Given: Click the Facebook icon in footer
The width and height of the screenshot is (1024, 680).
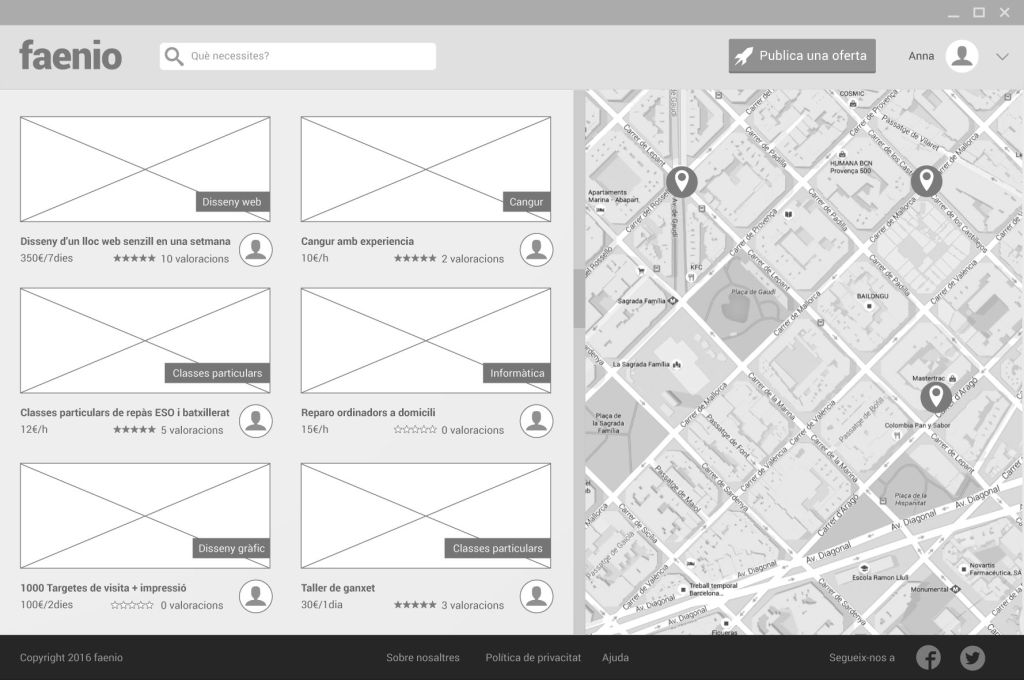Looking at the screenshot, I should 928,657.
